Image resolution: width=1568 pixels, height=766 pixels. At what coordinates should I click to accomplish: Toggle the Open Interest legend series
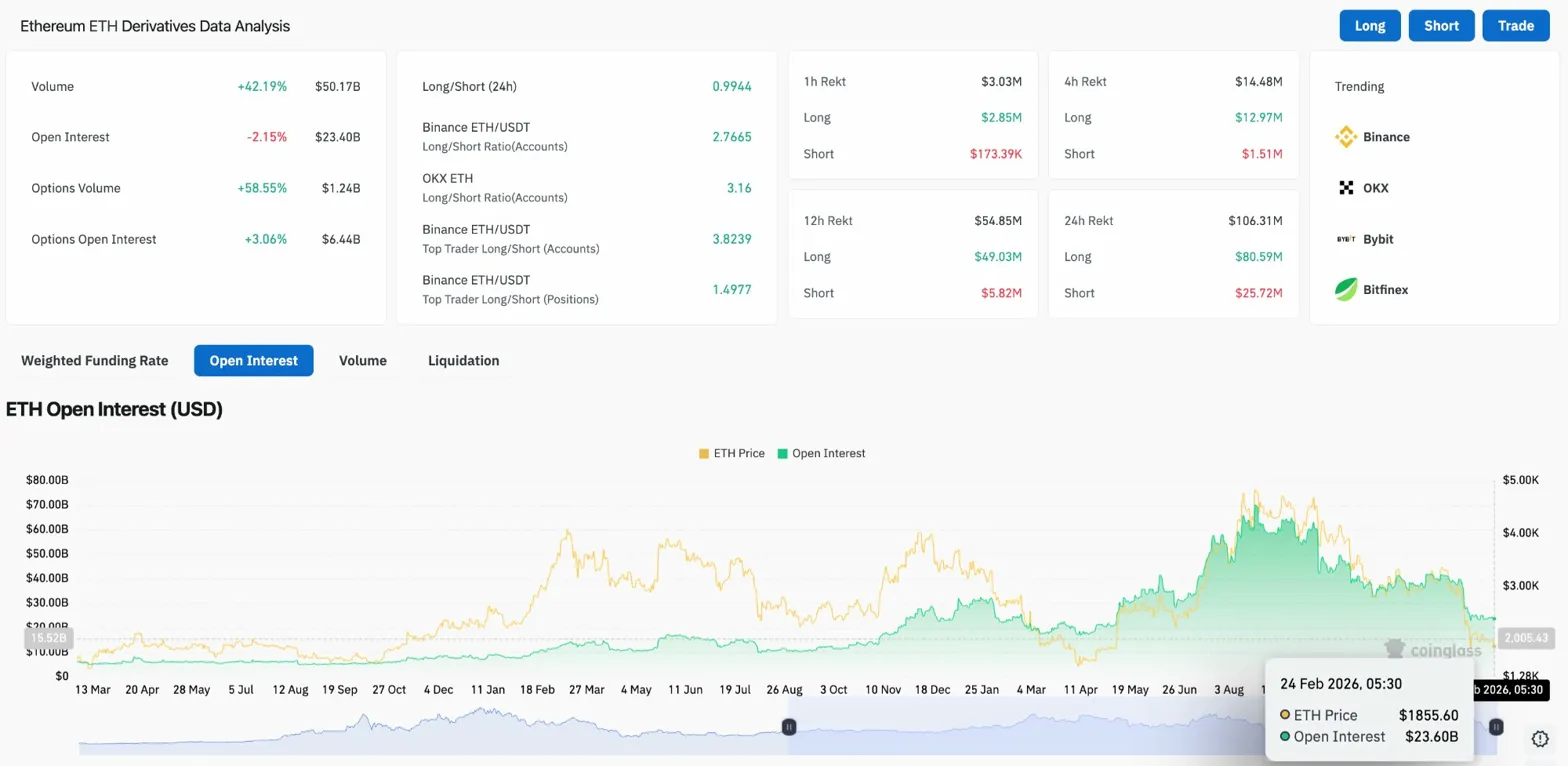[820, 453]
